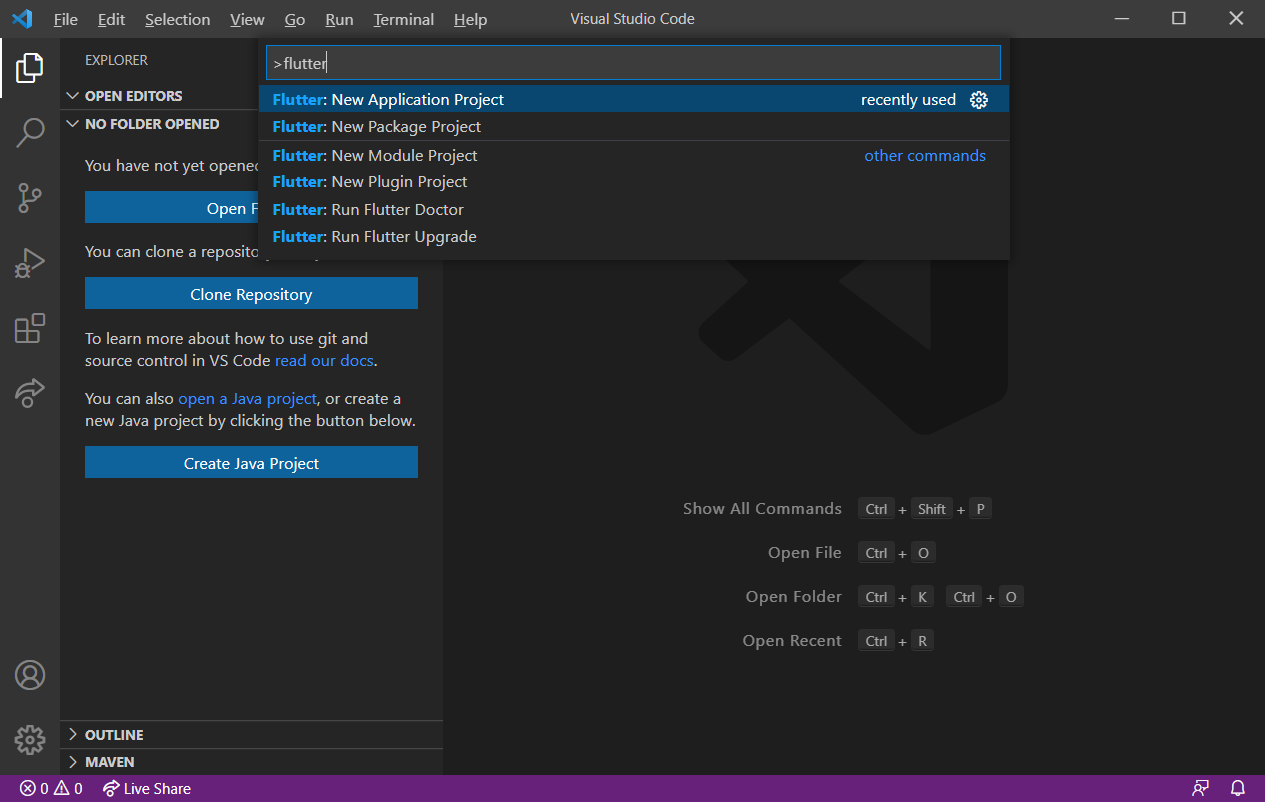Open the File menu

pyautogui.click(x=66, y=19)
